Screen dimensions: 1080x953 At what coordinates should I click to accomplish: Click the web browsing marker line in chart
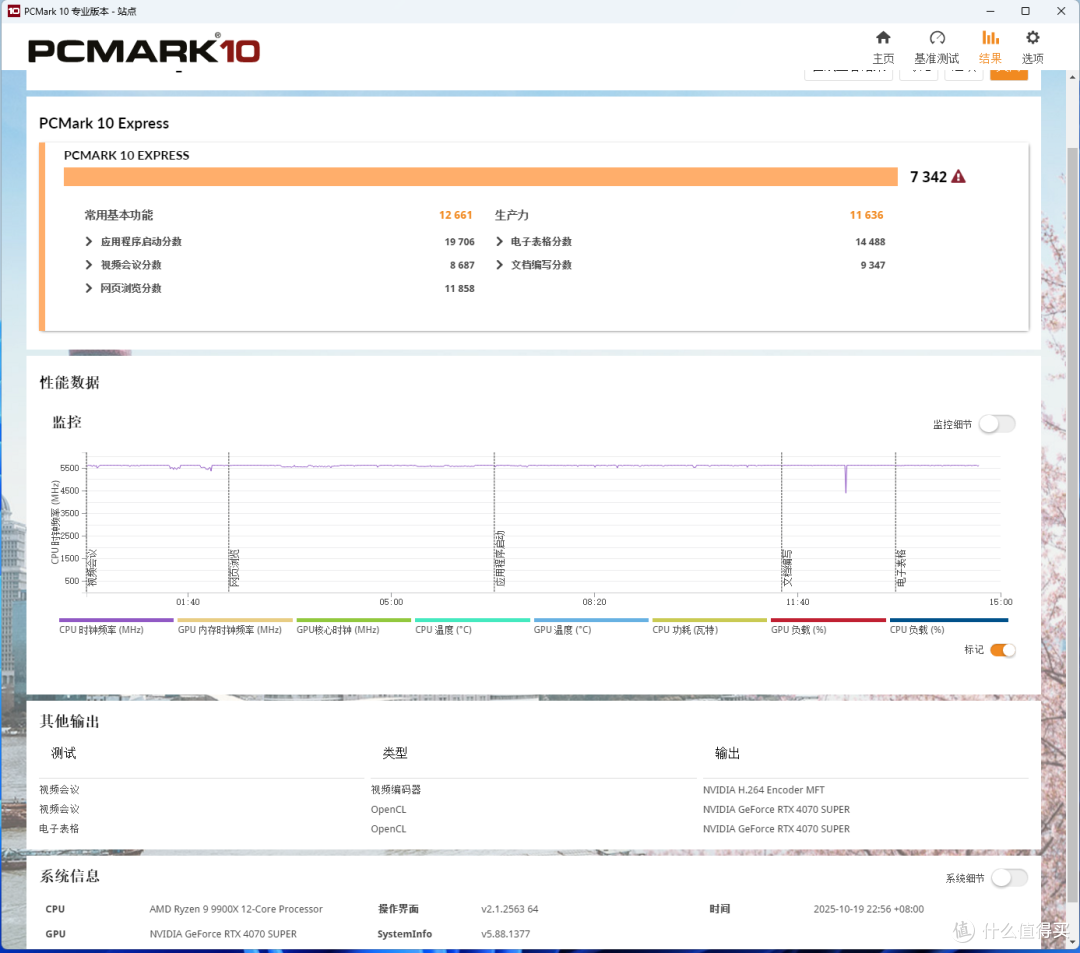tap(229, 521)
